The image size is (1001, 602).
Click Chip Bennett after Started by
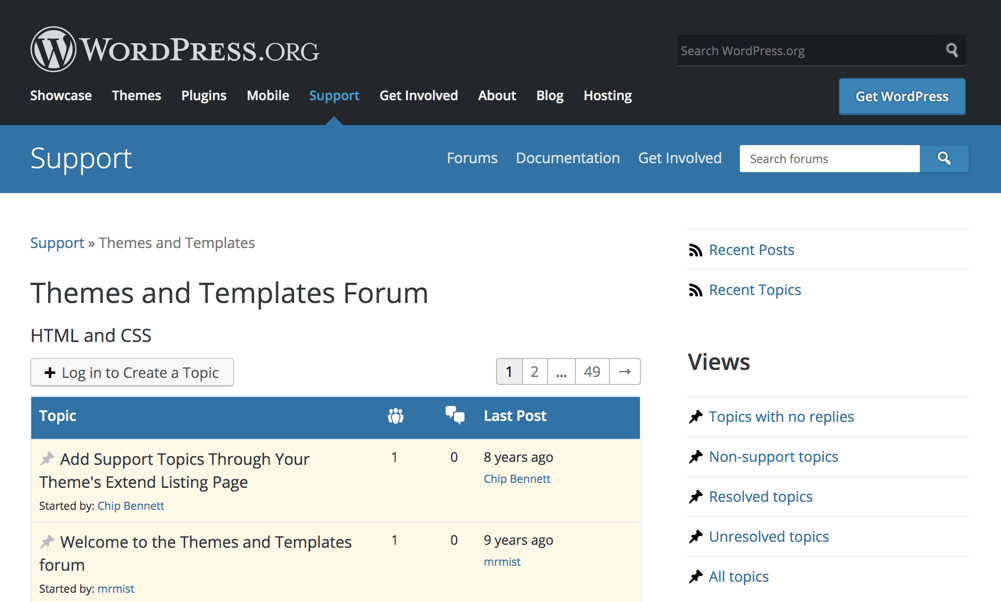click(130, 506)
